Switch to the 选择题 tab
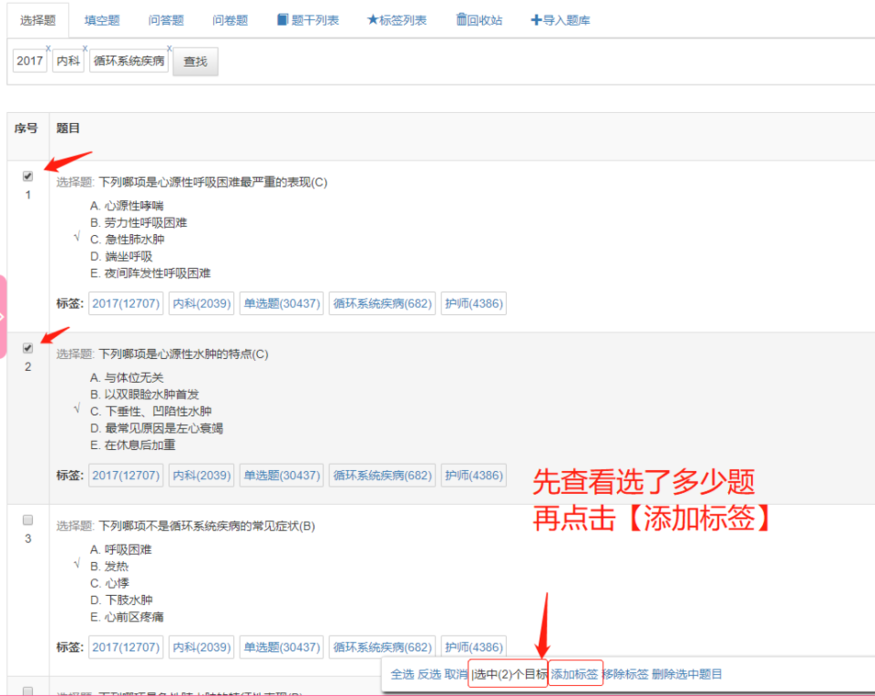 pyautogui.click(x=38, y=21)
